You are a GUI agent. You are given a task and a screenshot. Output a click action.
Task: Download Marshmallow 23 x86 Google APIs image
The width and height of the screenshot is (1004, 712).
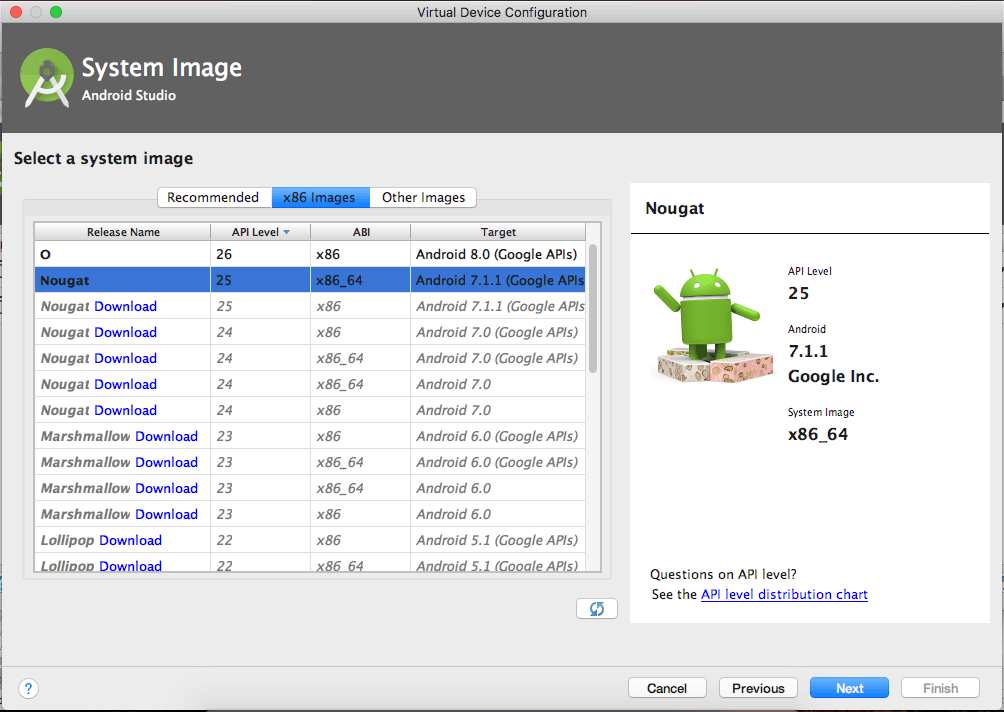click(x=166, y=436)
